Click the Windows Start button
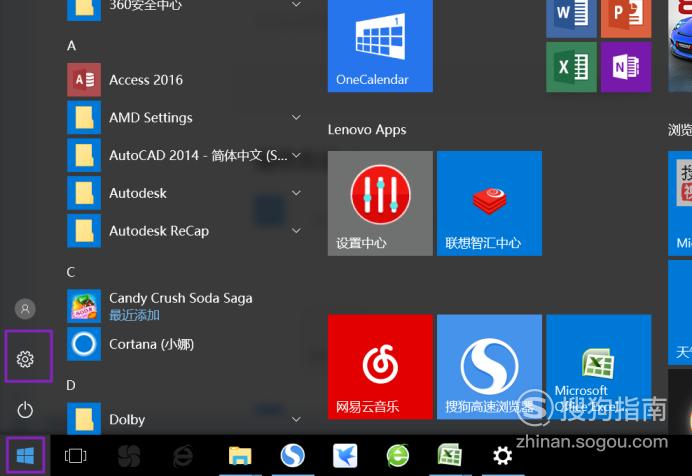 tap(25, 456)
